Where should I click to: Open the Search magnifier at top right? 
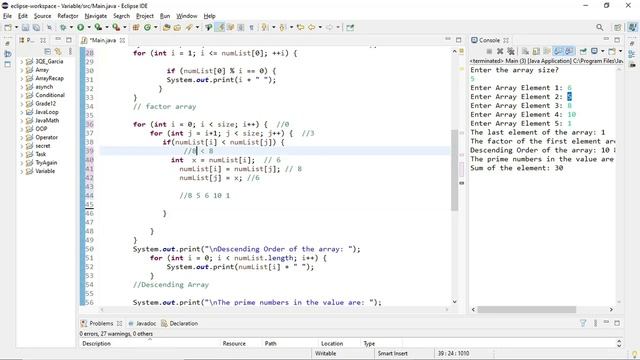click(600, 27)
